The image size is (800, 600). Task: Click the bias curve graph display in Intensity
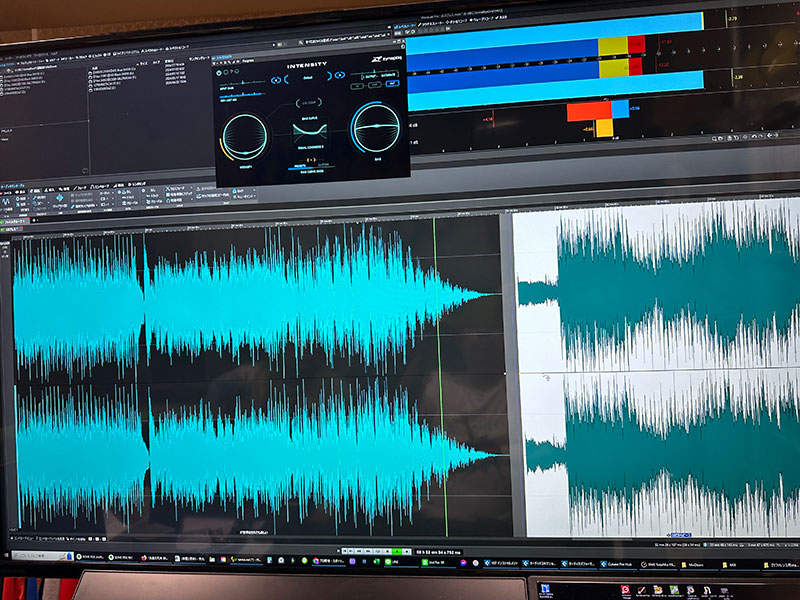(x=310, y=132)
